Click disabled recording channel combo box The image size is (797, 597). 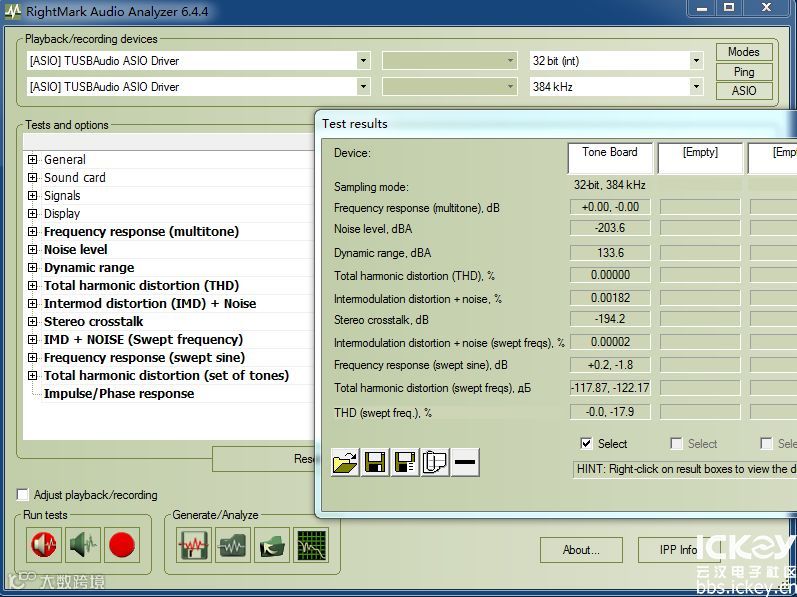(x=449, y=86)
